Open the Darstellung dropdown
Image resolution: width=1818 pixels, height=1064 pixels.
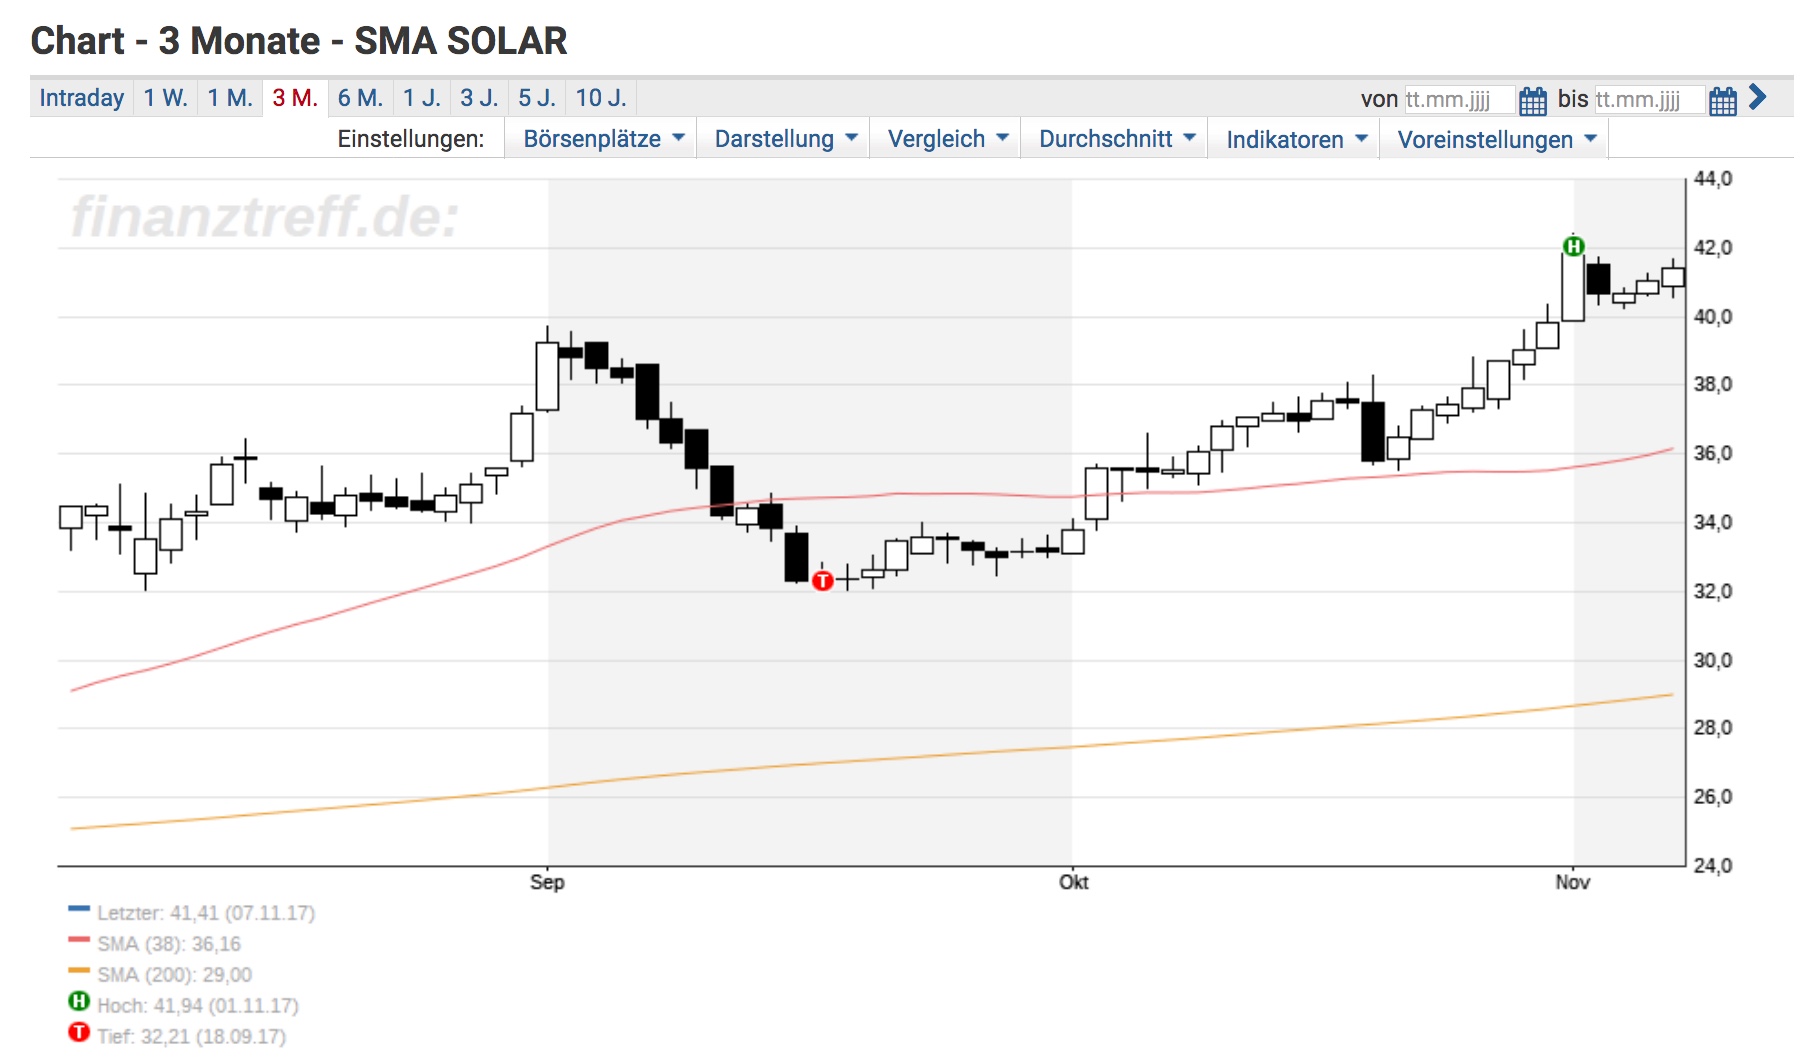[x=783, y=139]
